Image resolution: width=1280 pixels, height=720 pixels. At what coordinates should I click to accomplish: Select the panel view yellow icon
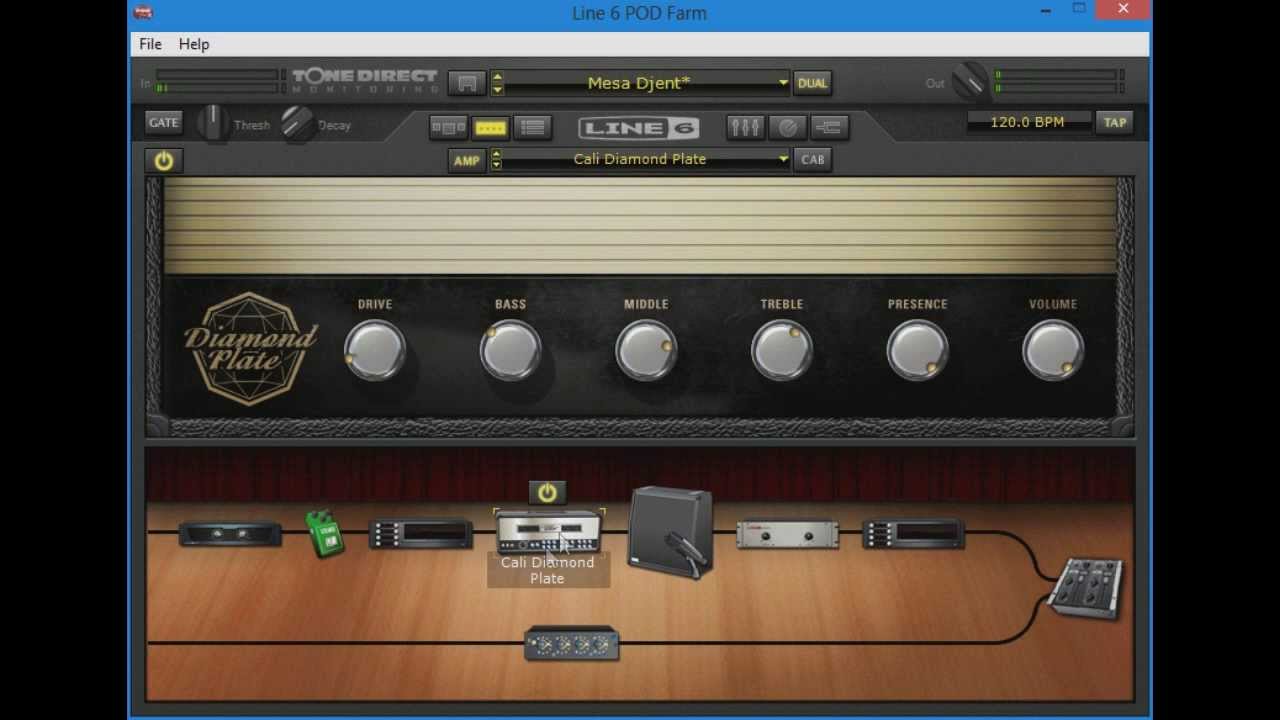click(x=490, y=127)
